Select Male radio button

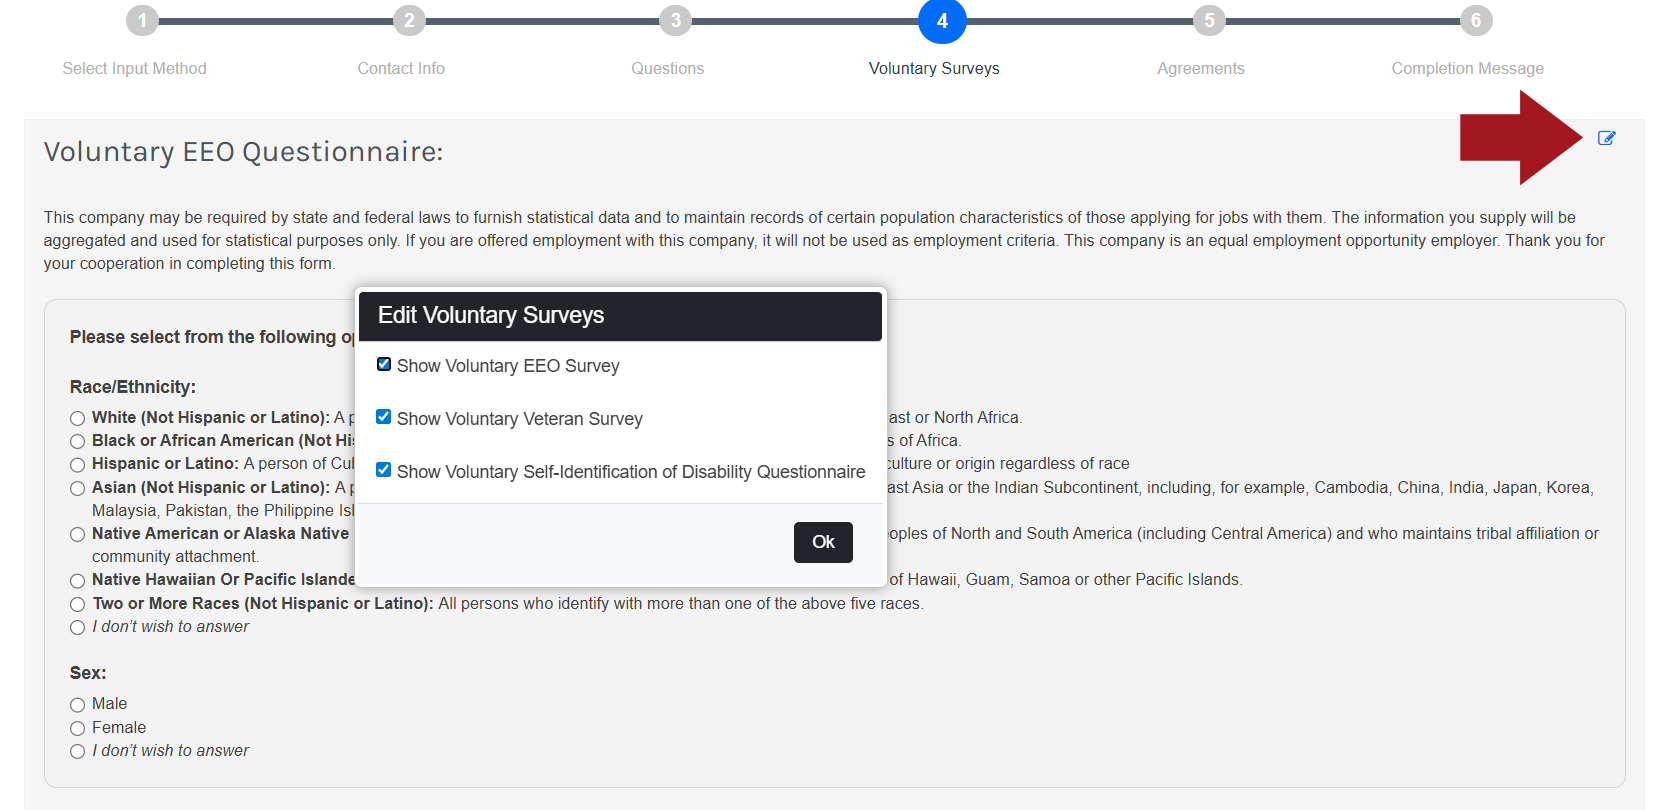tap(78, 705)
